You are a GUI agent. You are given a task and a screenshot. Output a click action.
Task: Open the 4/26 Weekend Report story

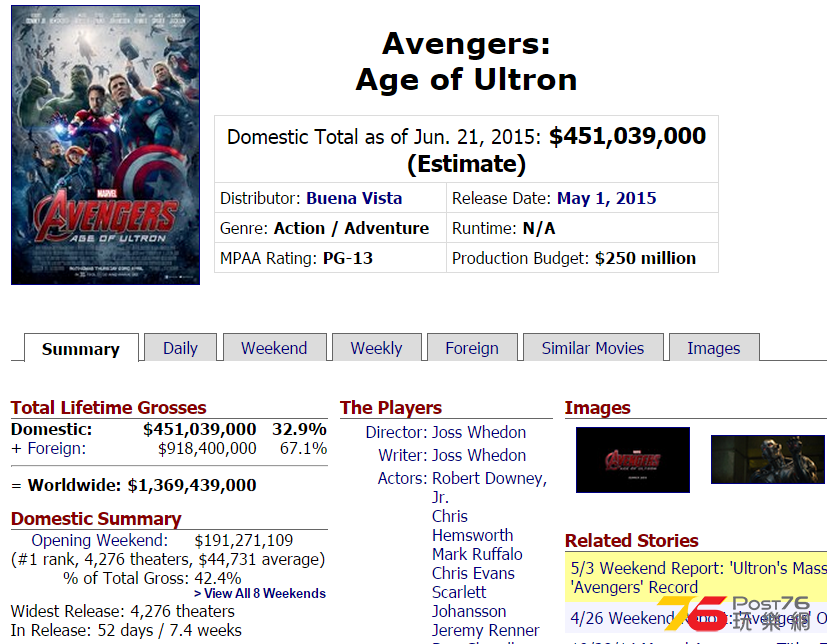[x=698, y=618]
